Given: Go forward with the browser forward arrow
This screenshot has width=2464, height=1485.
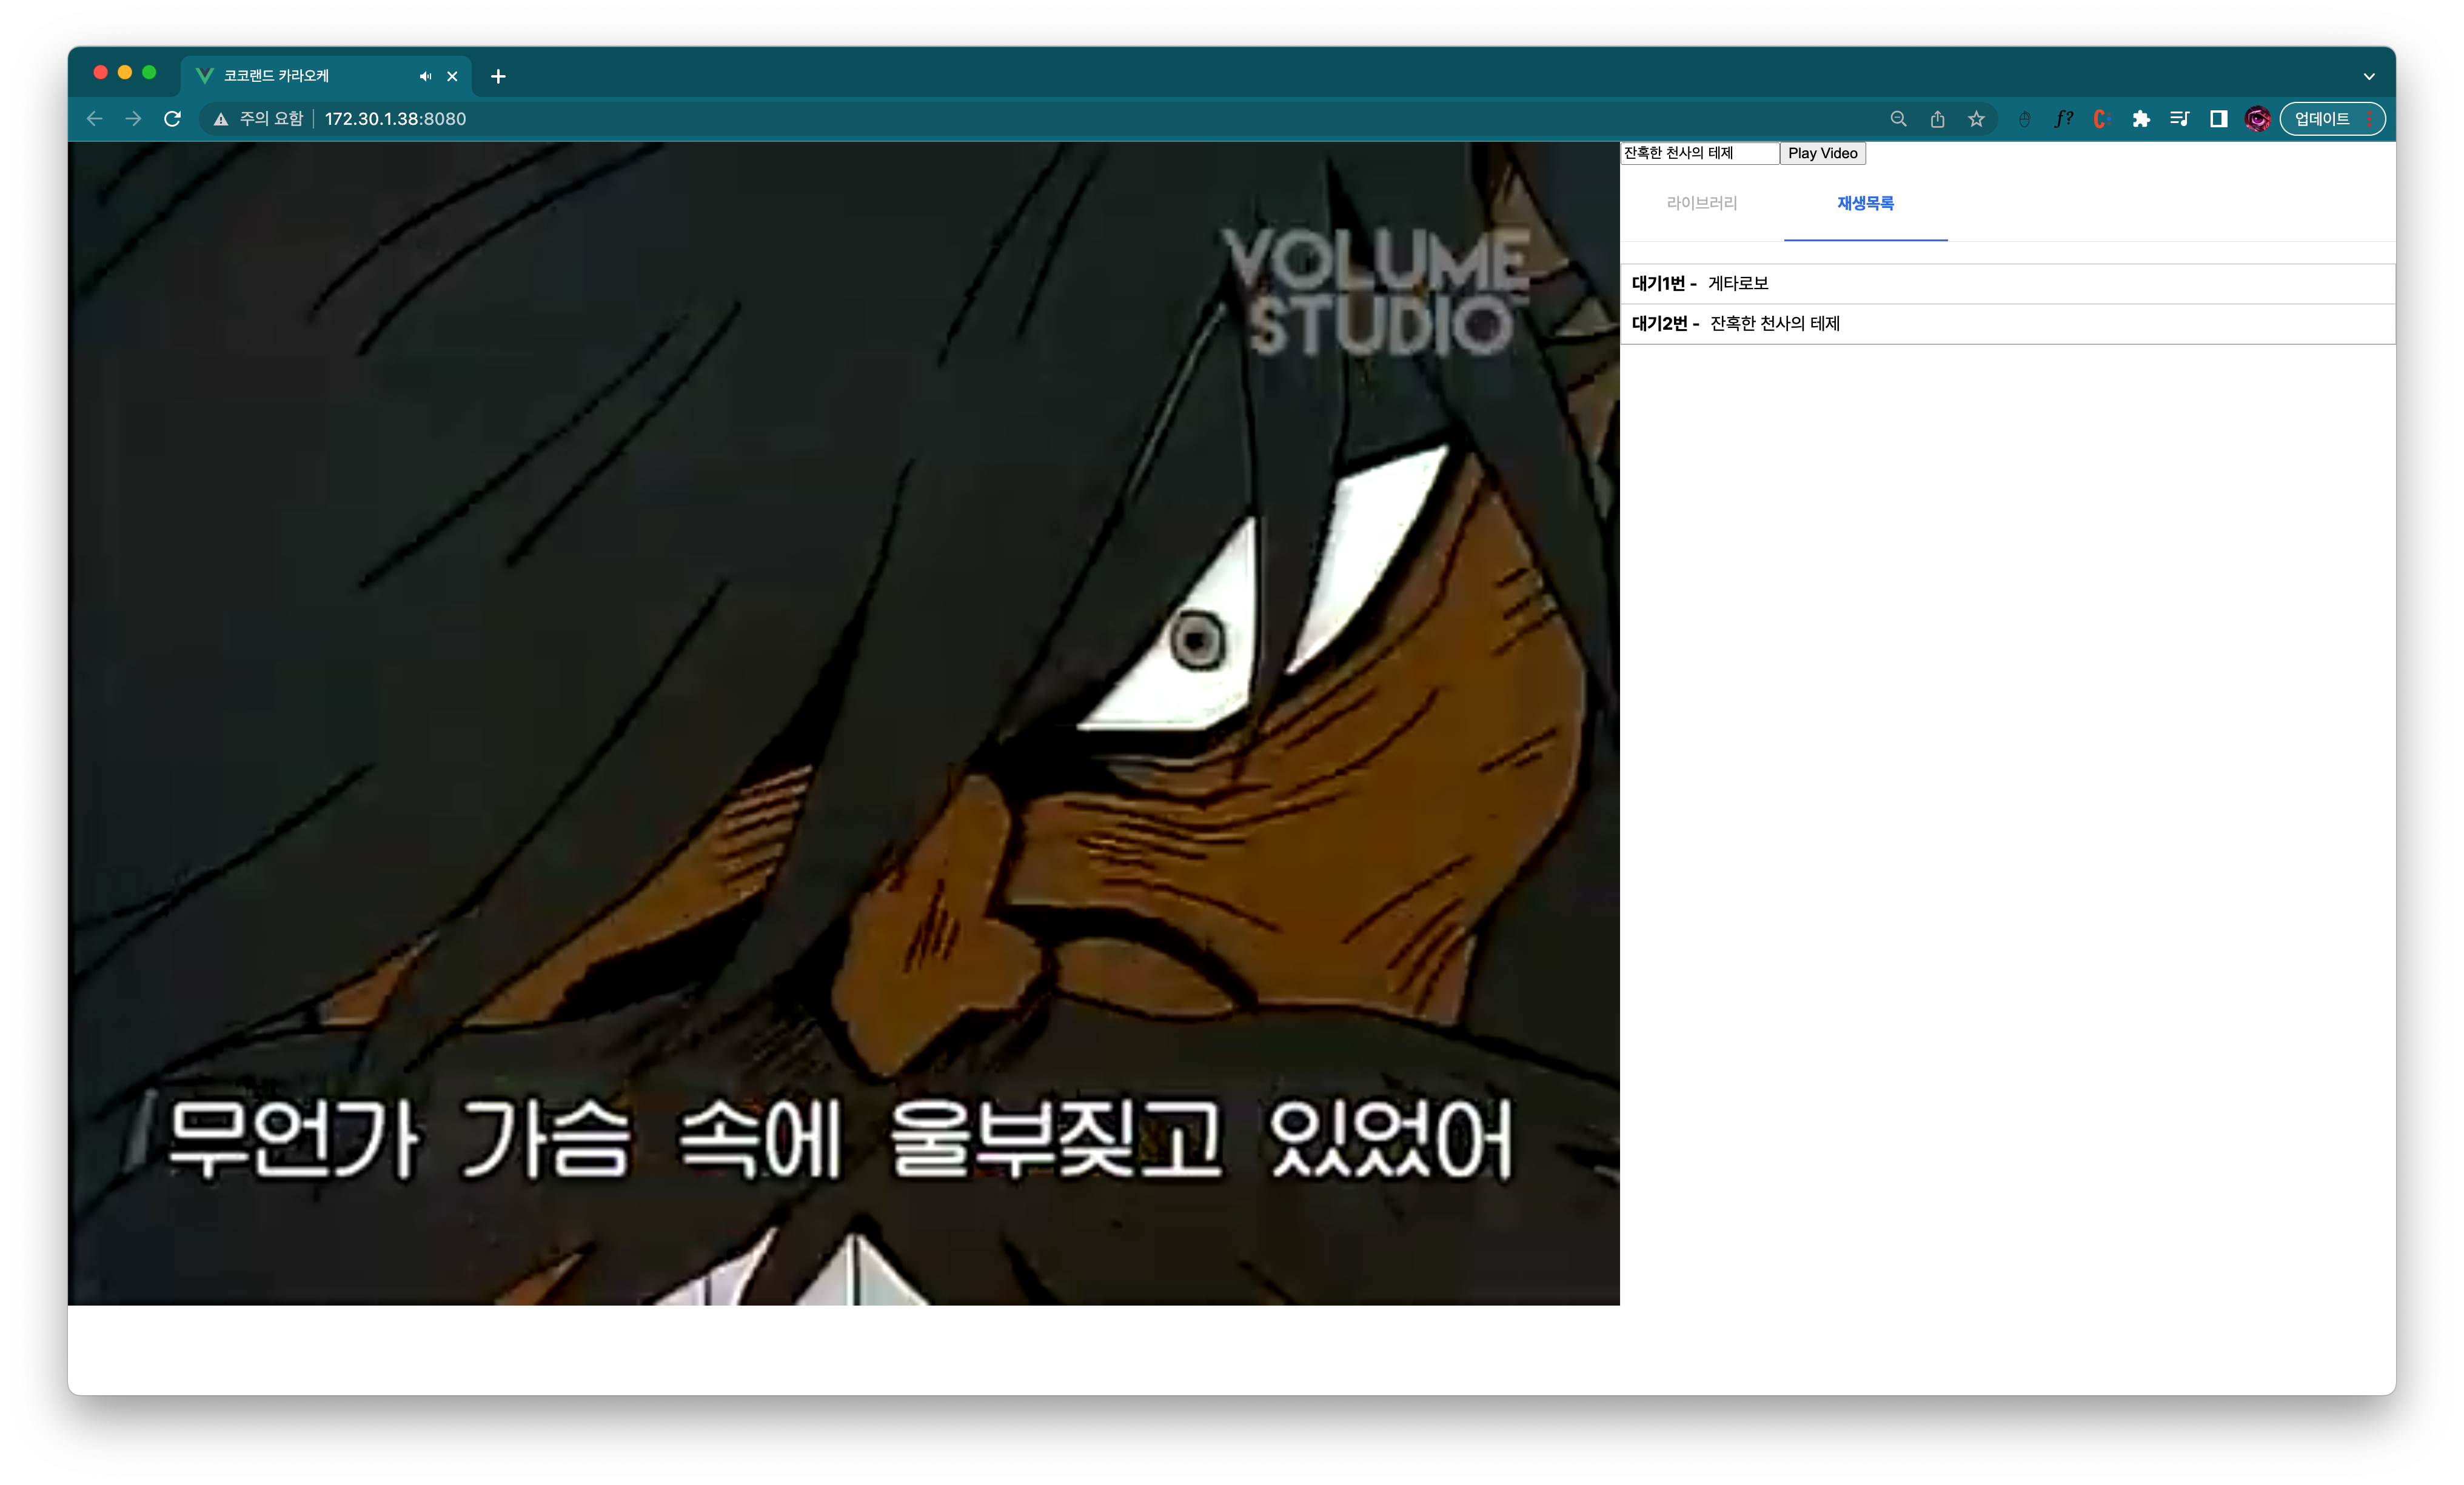Looking at the screenshot, I should click(x=133, y=119).
